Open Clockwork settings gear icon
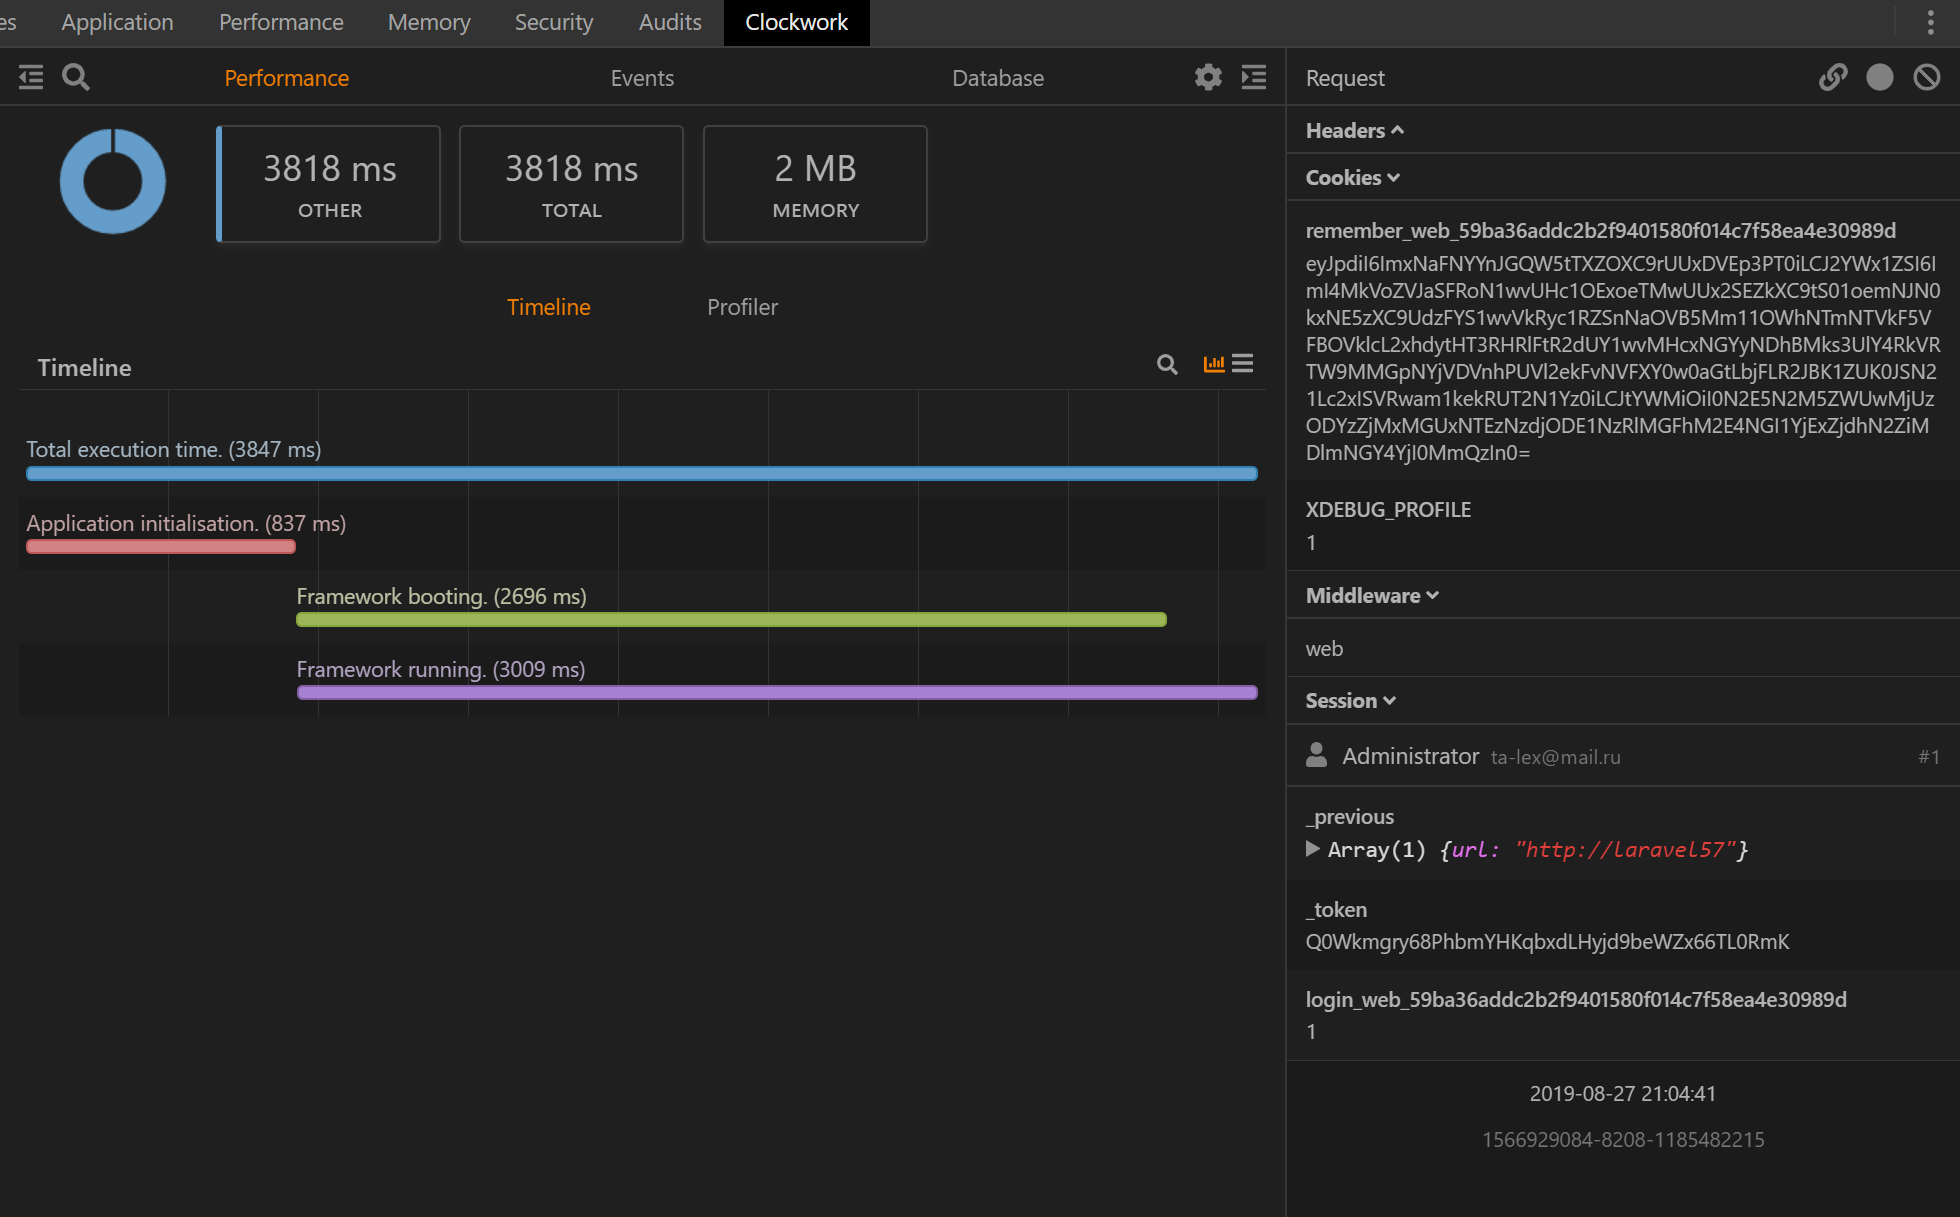 (x=1208, y=77)
